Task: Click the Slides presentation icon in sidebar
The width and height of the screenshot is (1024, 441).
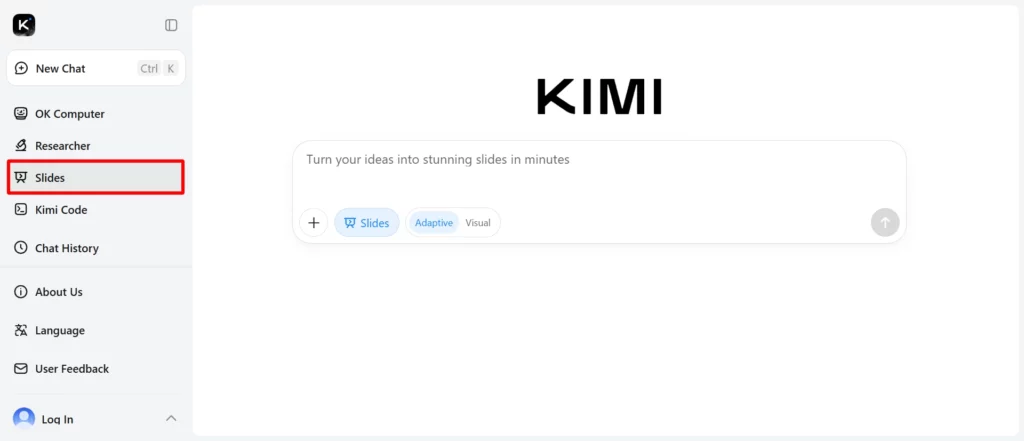Action: [21, 178]
